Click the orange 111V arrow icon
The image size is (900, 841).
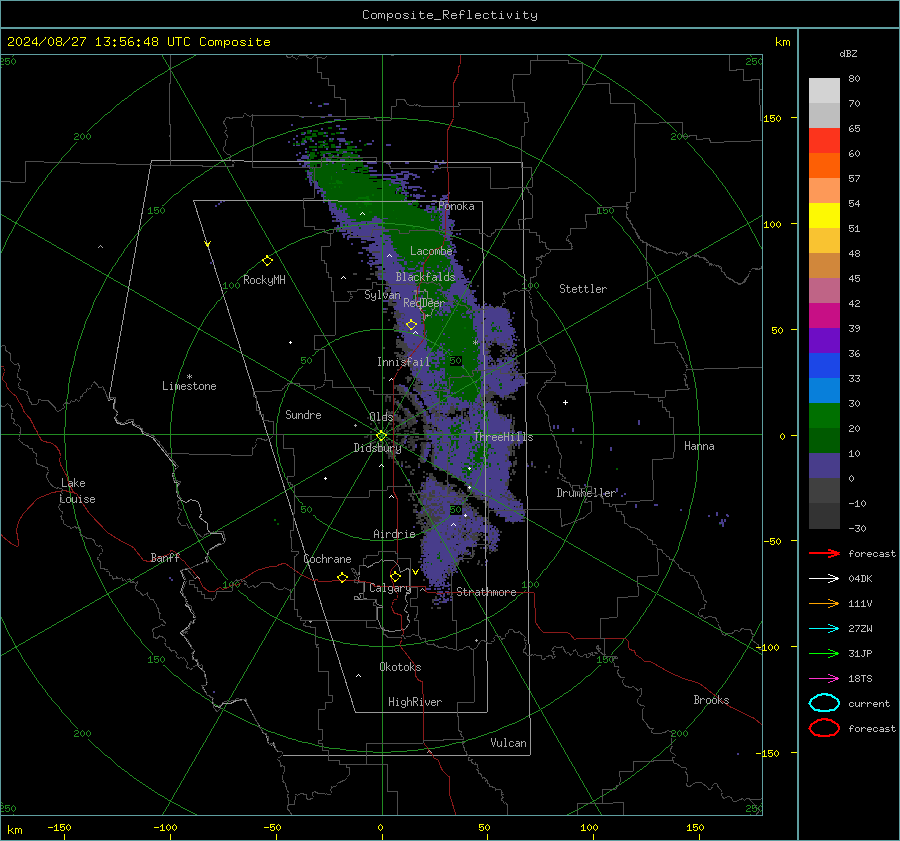point(824,603)
